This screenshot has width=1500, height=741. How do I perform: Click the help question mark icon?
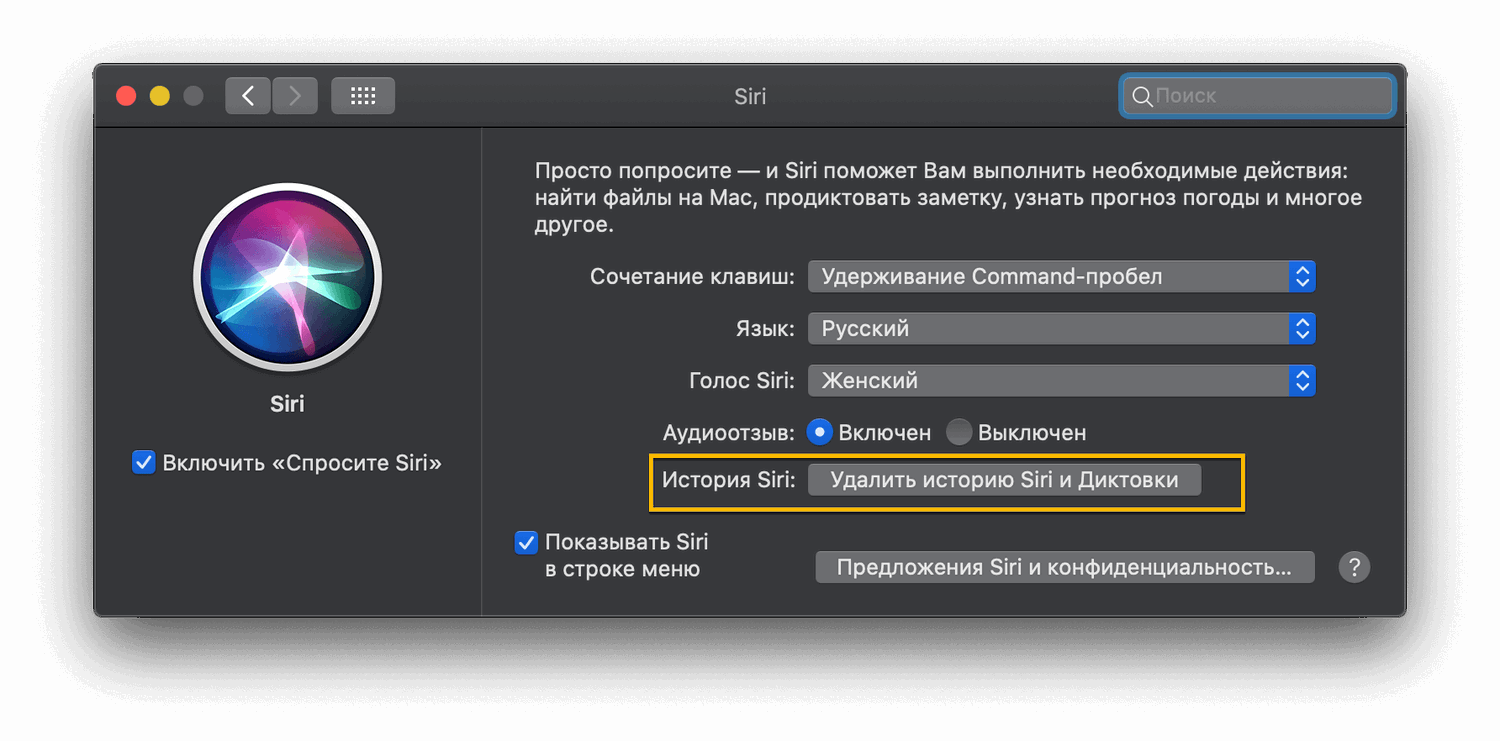point(1355,567)
